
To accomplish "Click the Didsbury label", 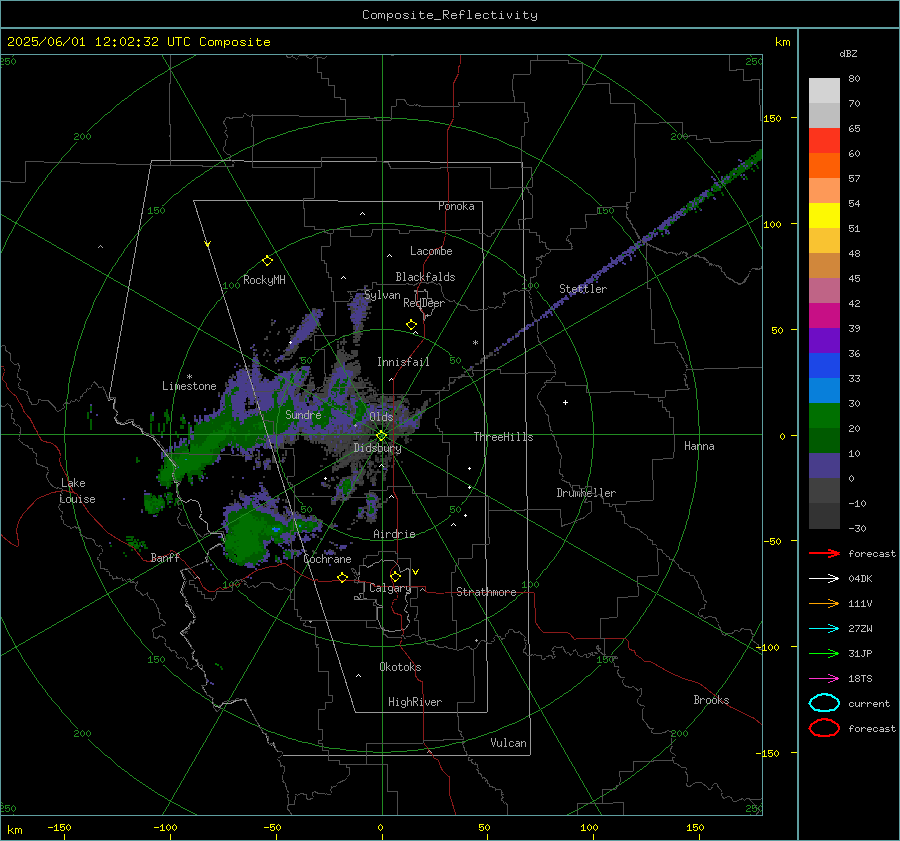I will coord(377,448).
